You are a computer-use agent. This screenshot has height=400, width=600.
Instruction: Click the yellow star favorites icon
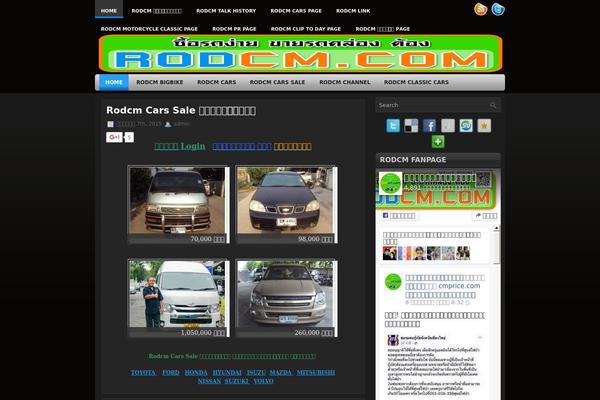(x=484, y=126)
